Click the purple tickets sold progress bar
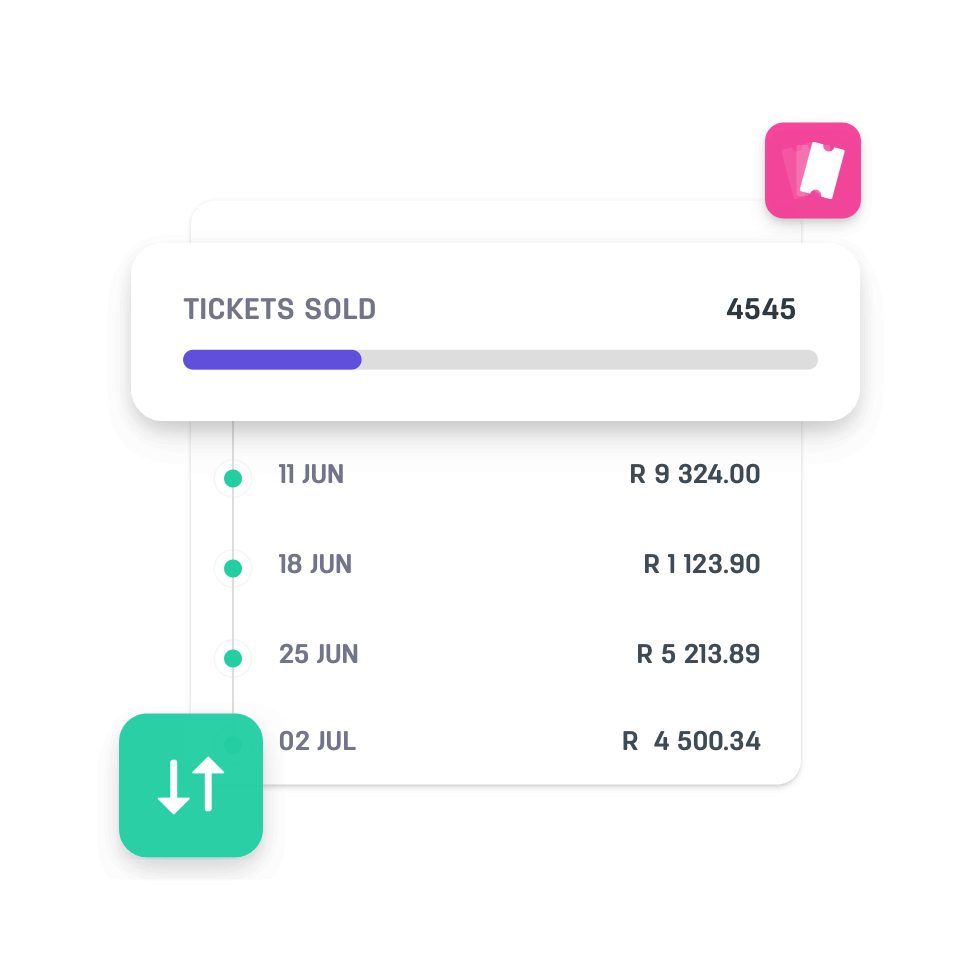980x980 pixels. click(272, 360)
